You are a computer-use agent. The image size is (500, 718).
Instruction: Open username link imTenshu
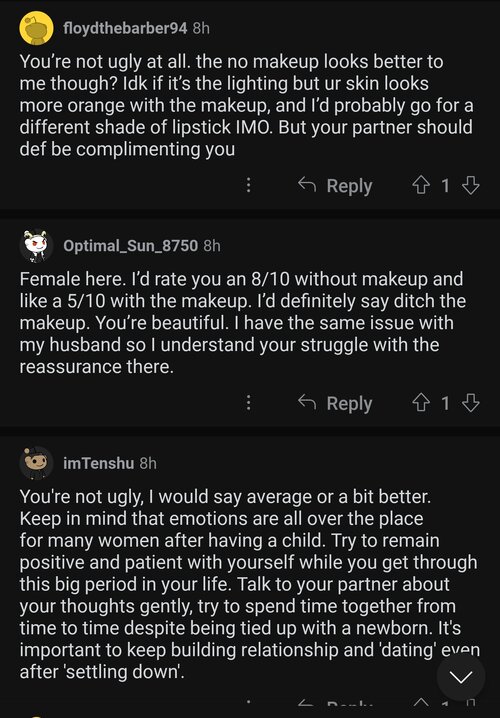tap(98, 463)
